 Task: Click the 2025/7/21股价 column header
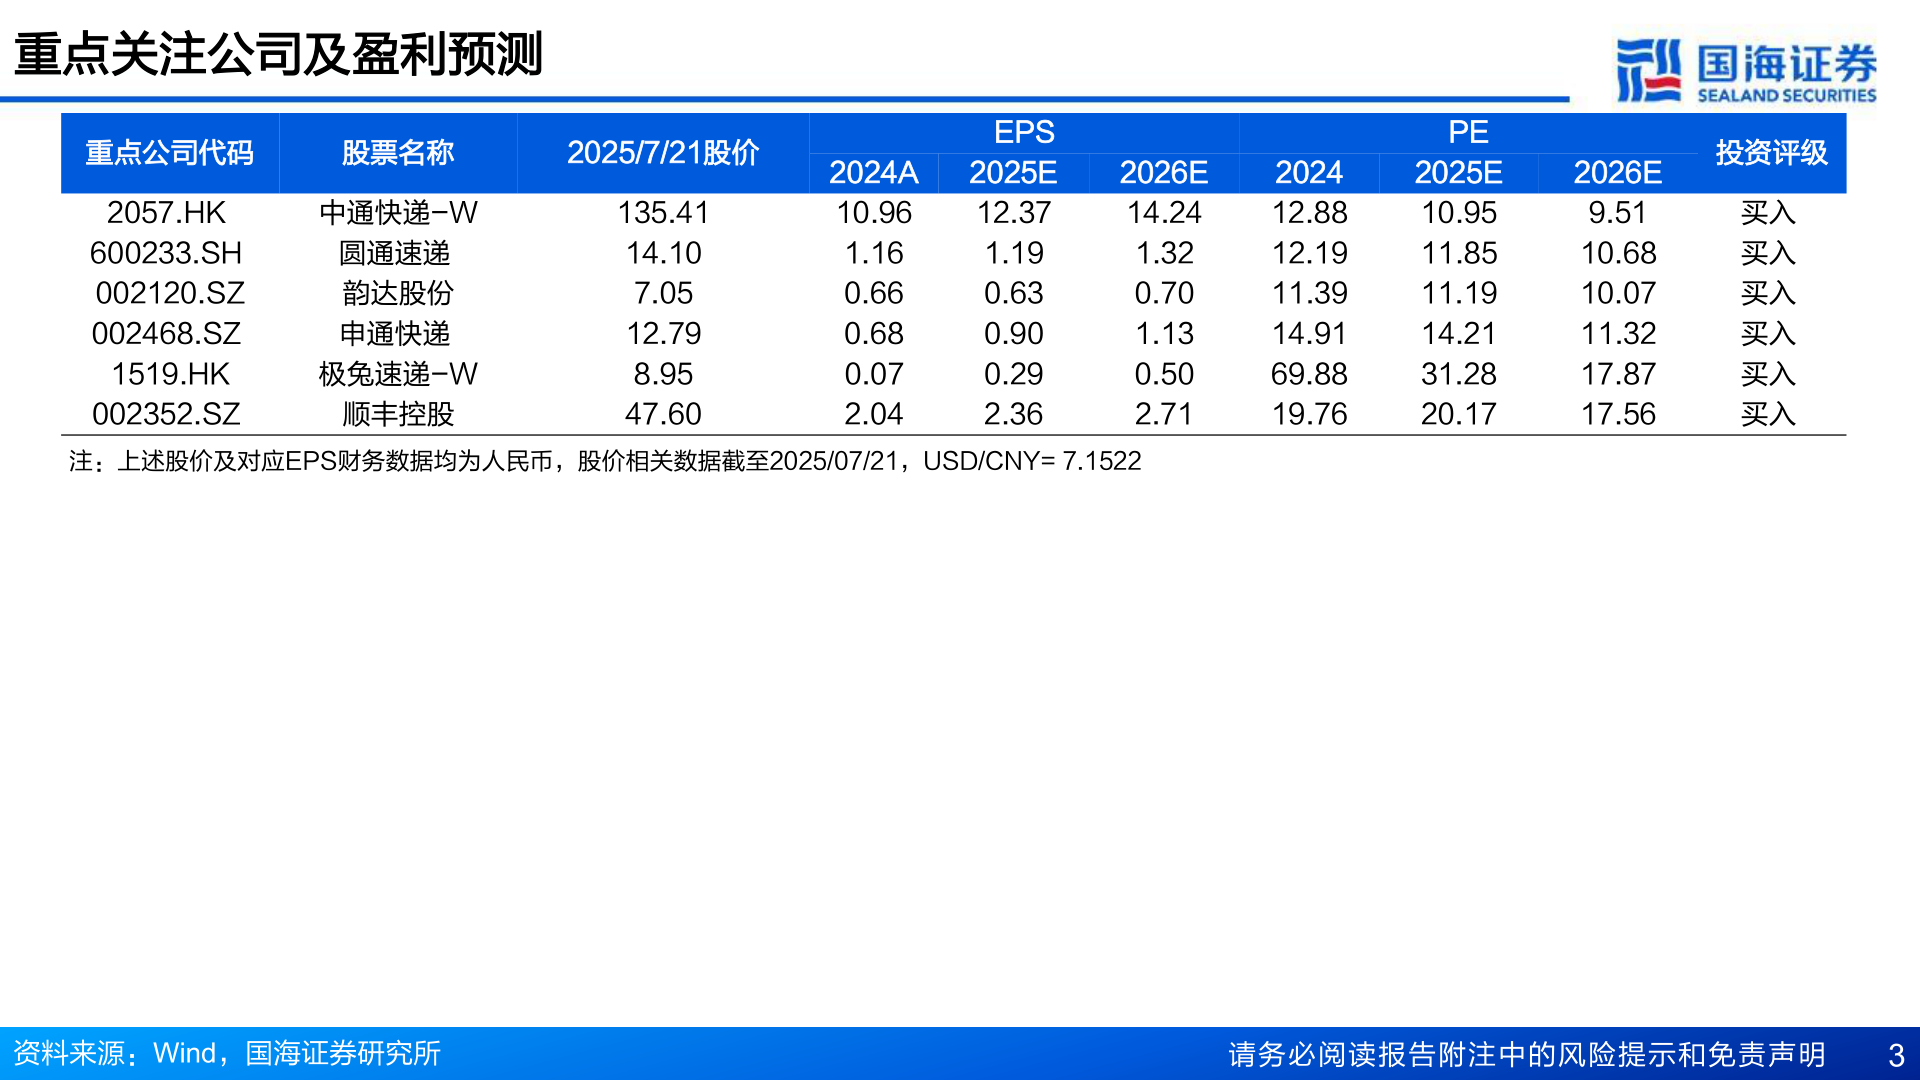[663, 153]
